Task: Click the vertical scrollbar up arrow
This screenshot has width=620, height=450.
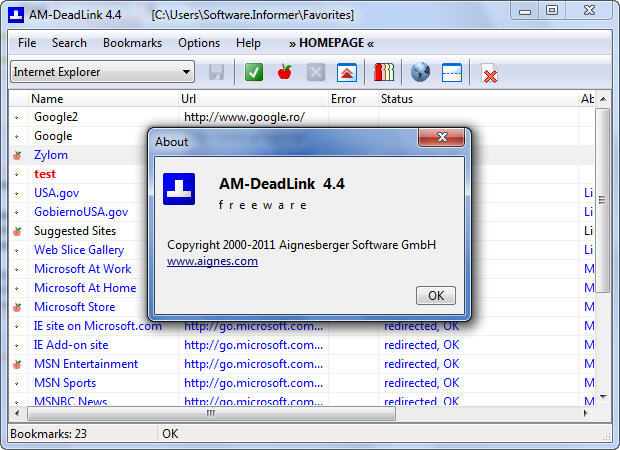Action: [x=603, y=99]
